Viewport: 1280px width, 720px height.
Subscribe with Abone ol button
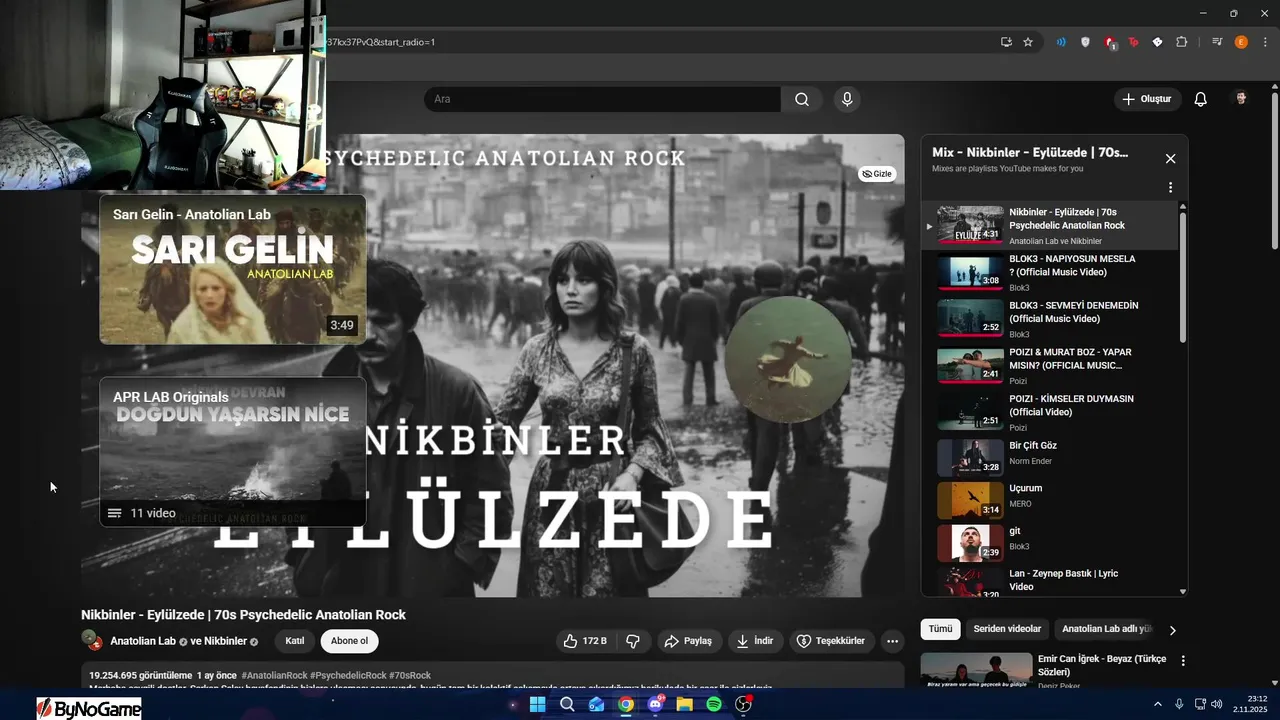pyautogui.click(x=349, y=641)
